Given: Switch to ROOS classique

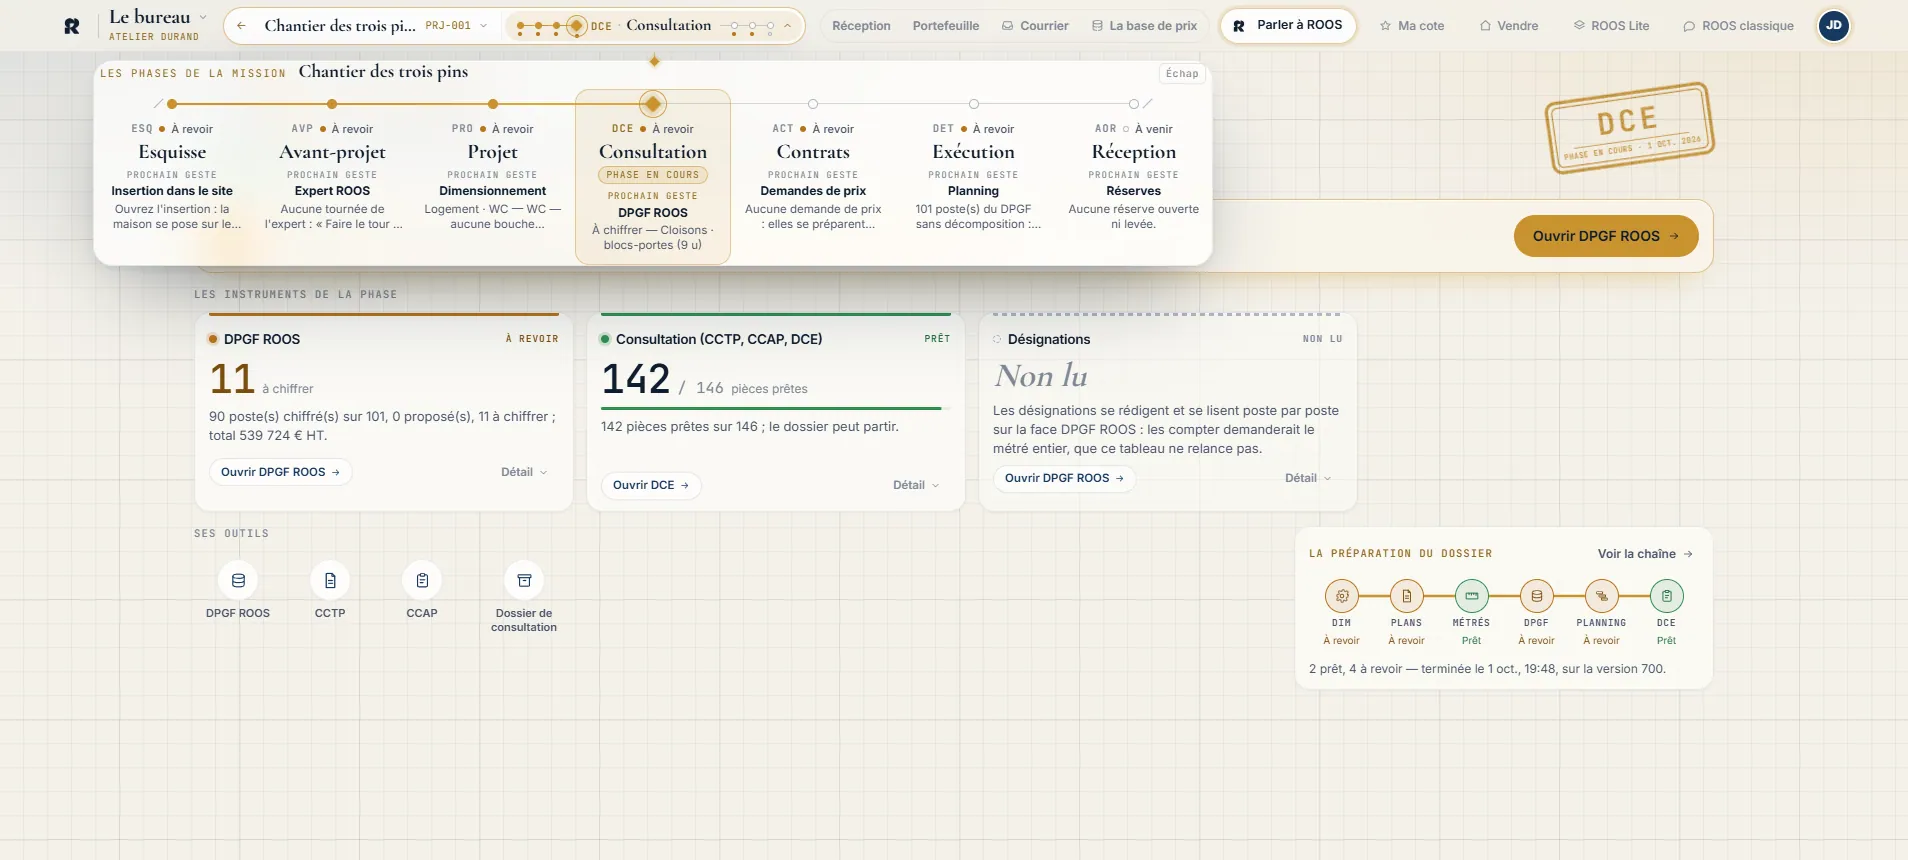Looking at the screenshot, I should click(x=1738, y=26).
